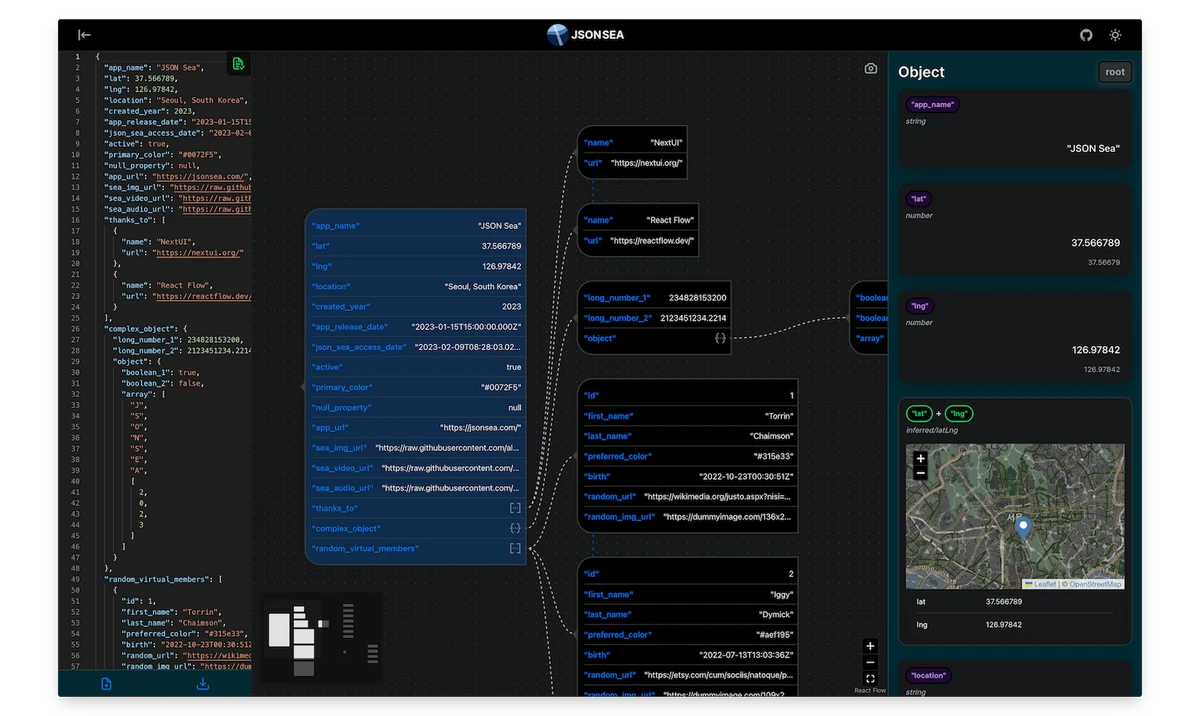Screen dimensions: 1200x716
Task: Click the "https://nextui.org/" url row in node
Action: coord(634,163)
